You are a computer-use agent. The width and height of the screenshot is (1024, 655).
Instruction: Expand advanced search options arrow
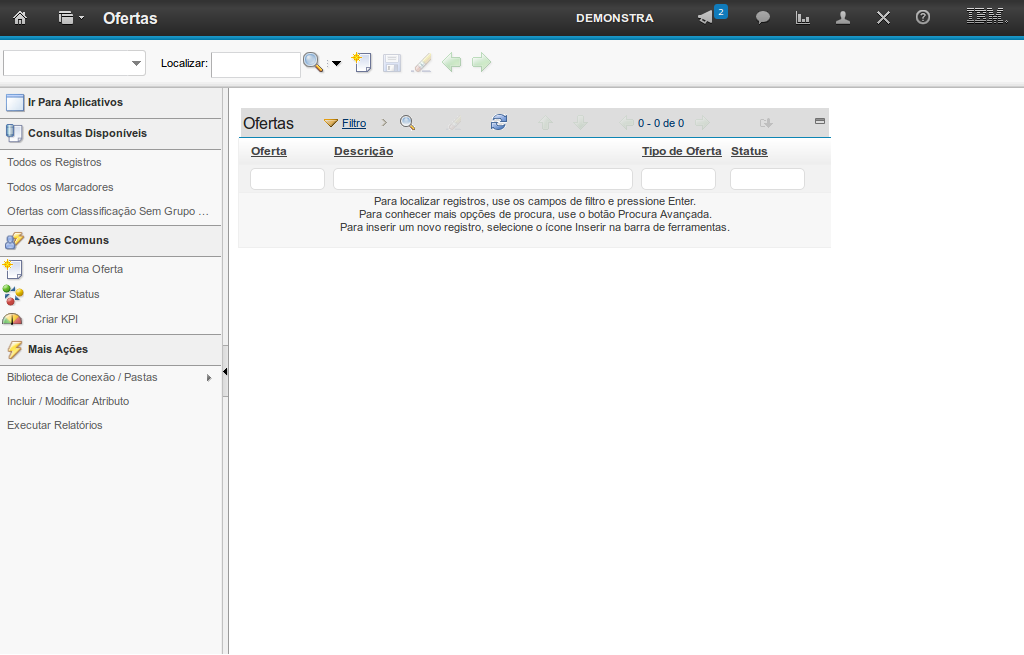pyautogui.click(x=336, y=64)
